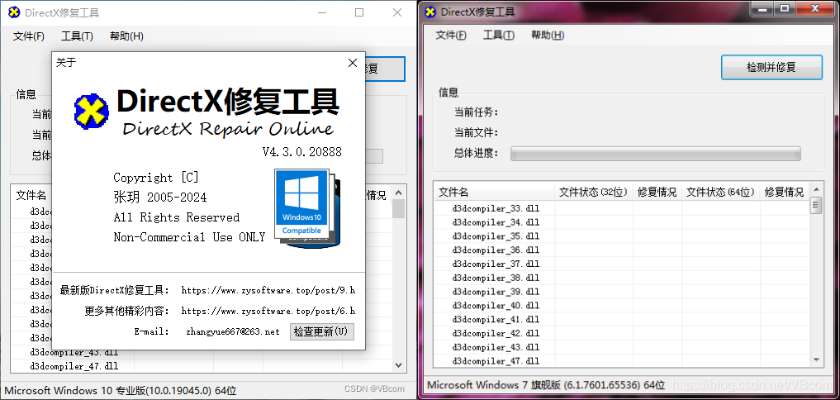This screenshot has width=840, height=400.
Task: Open 文件(F) menu in Windows 7 window
Action: 451,35
